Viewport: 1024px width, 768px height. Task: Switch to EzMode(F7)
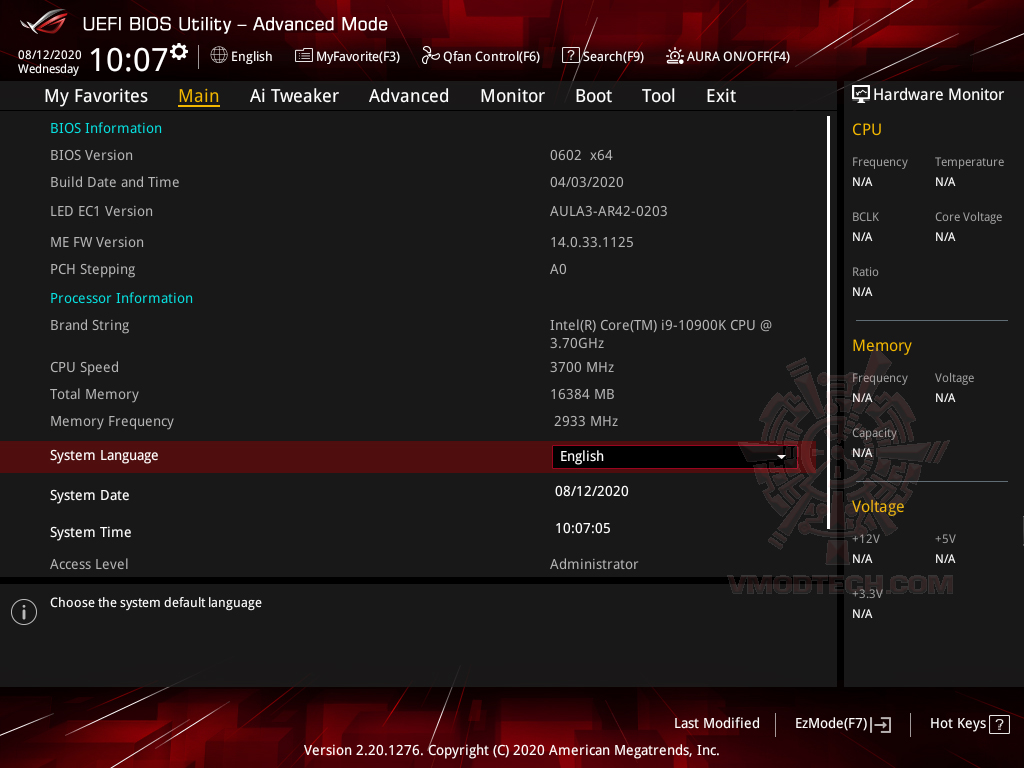[x=842, y=724]
